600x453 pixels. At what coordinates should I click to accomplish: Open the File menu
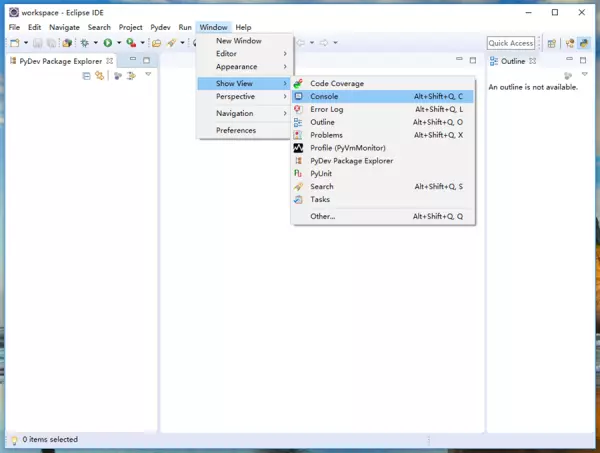(14, 27)
